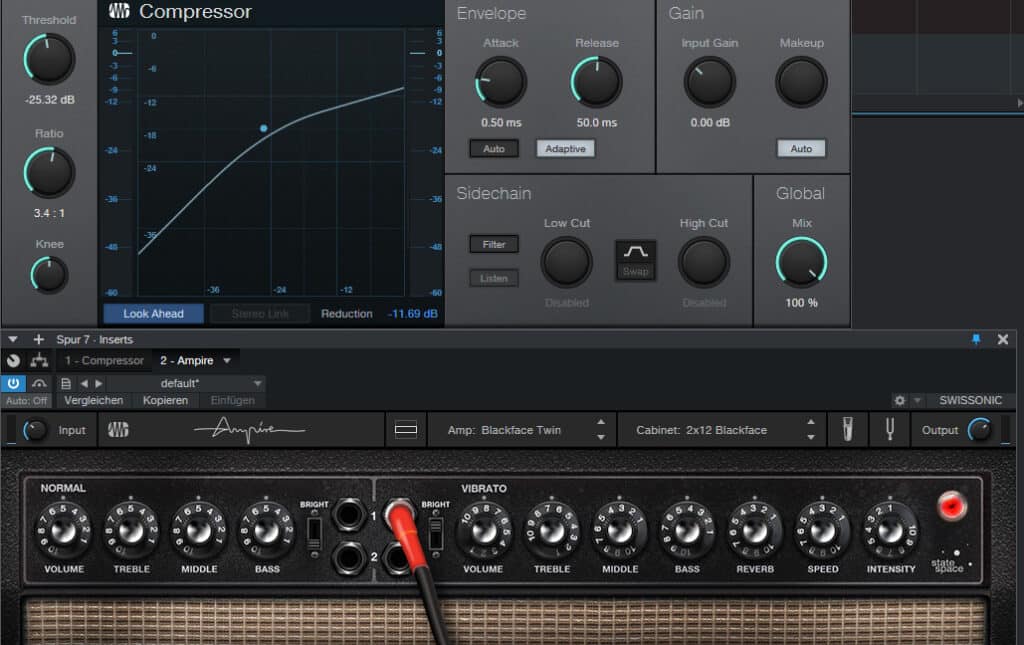Toggle the Ampire amp/stompbox view icon
Screen dimensions: 1024x645
pos(406,430)
